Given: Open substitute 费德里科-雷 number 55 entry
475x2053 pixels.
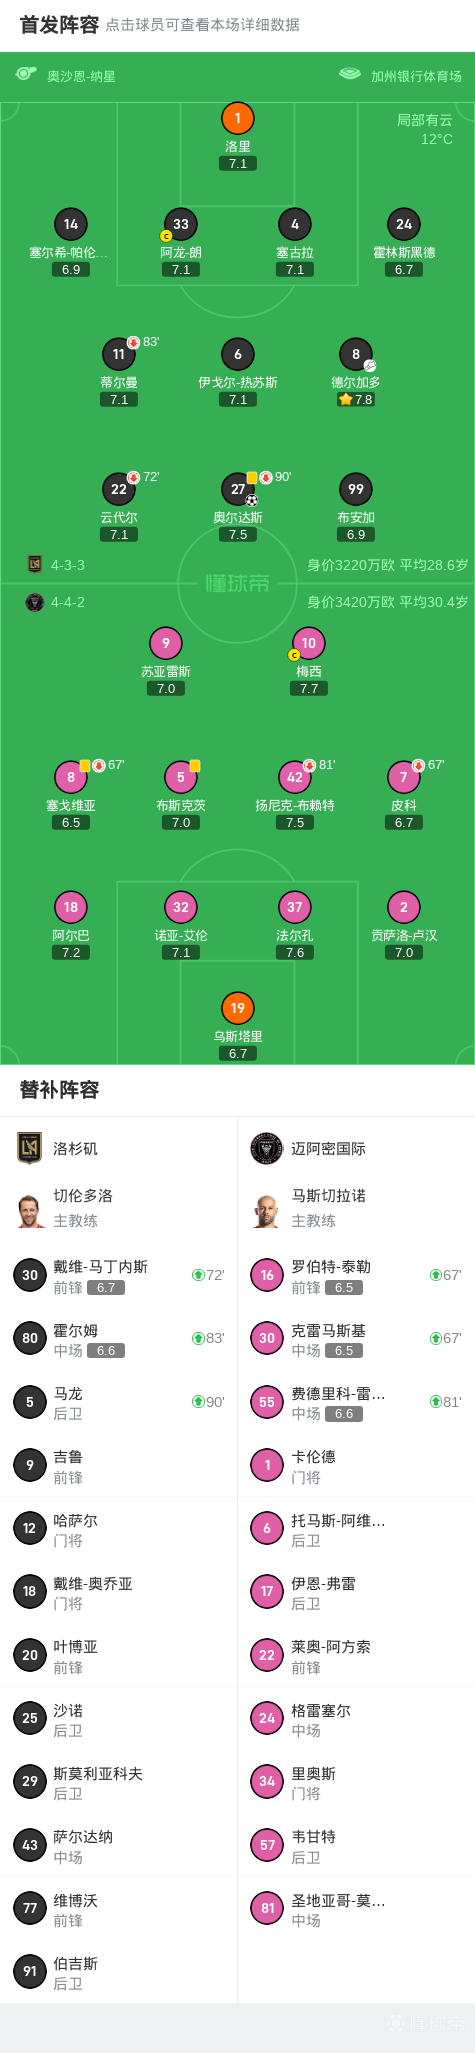Looking at the screenshot, I should pyautogui.click(x=356, y=1402).
